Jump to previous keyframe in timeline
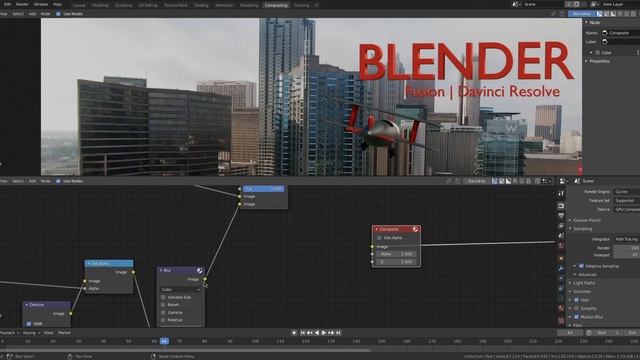 [310, 333]
